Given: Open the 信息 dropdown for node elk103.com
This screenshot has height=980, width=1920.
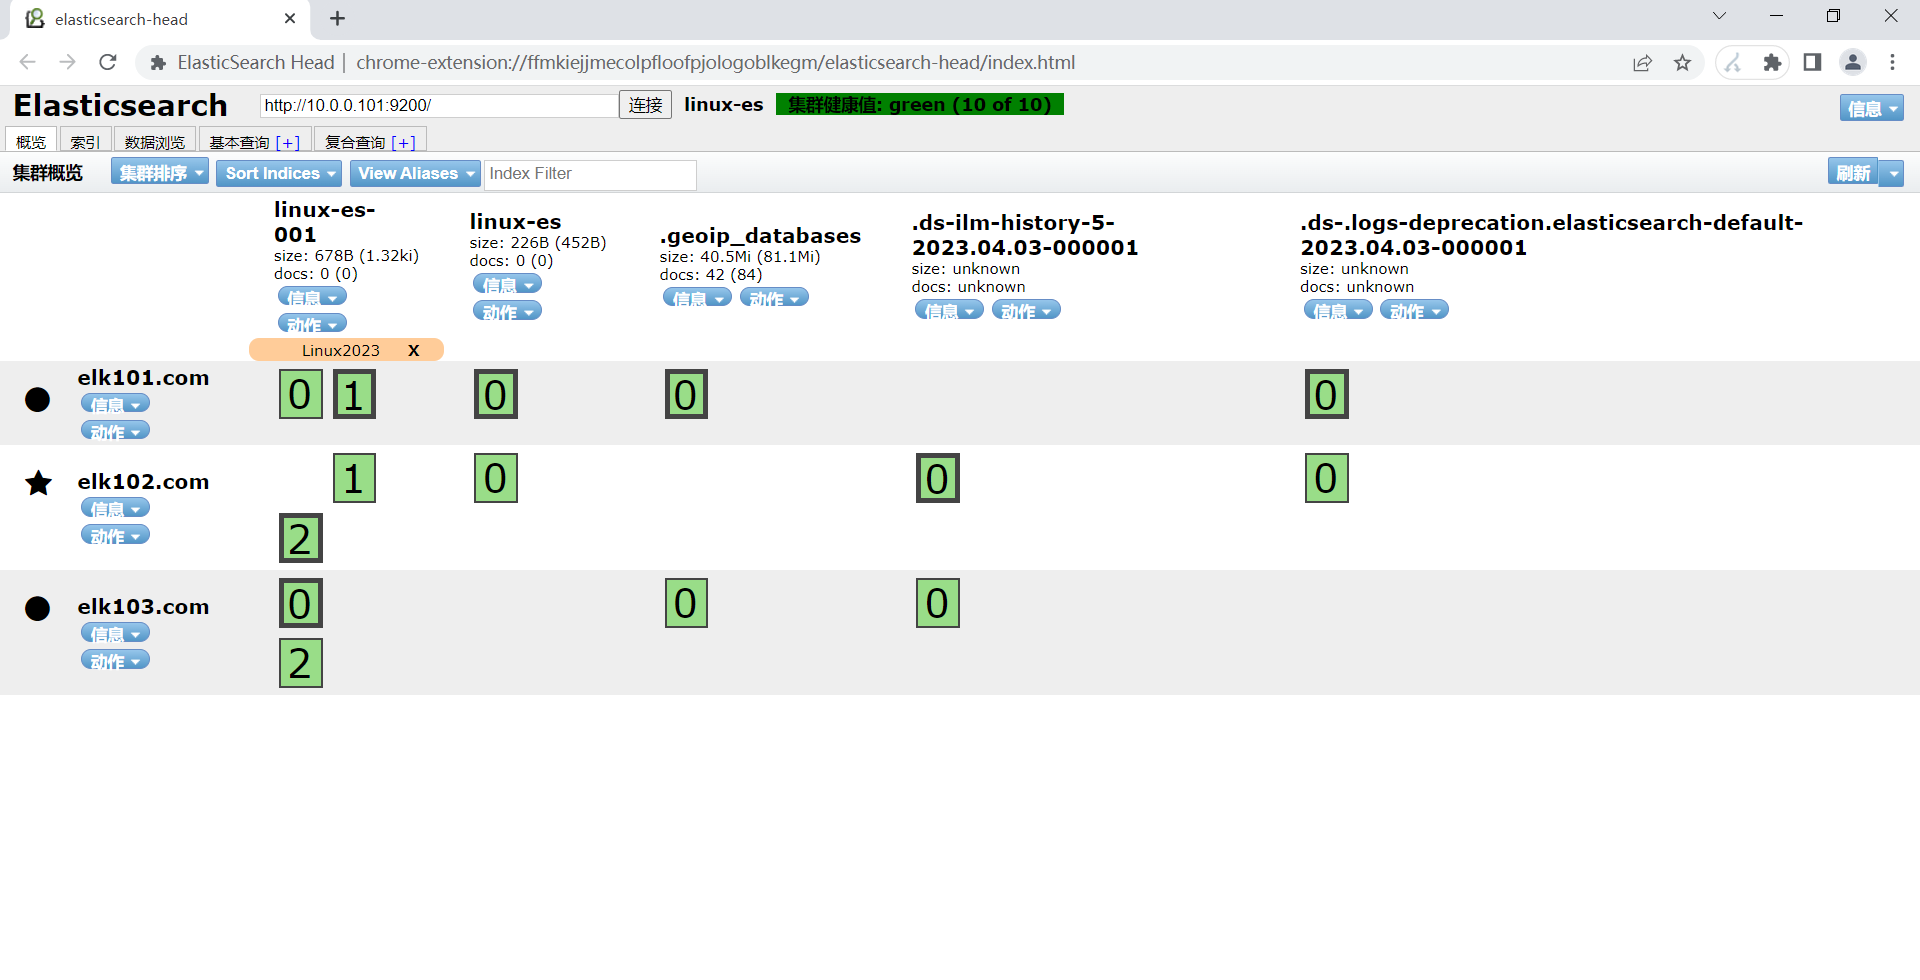Looking at the screenshot, I should click(x=115, y=633).
